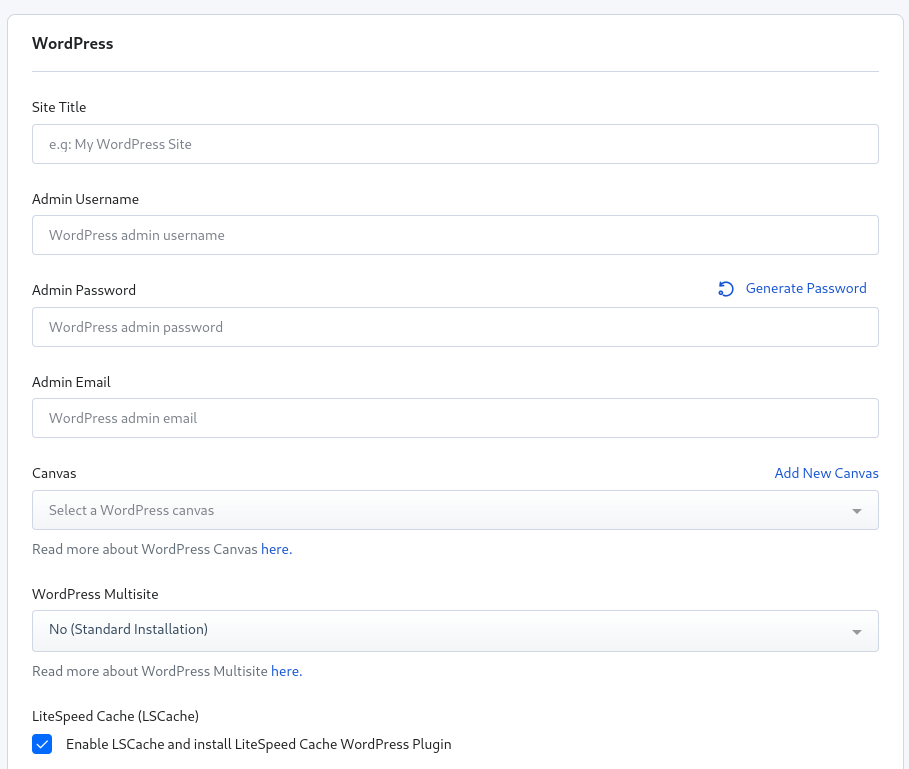Focus the Site Title input field

pyautogui.click(x=455, y=144)
